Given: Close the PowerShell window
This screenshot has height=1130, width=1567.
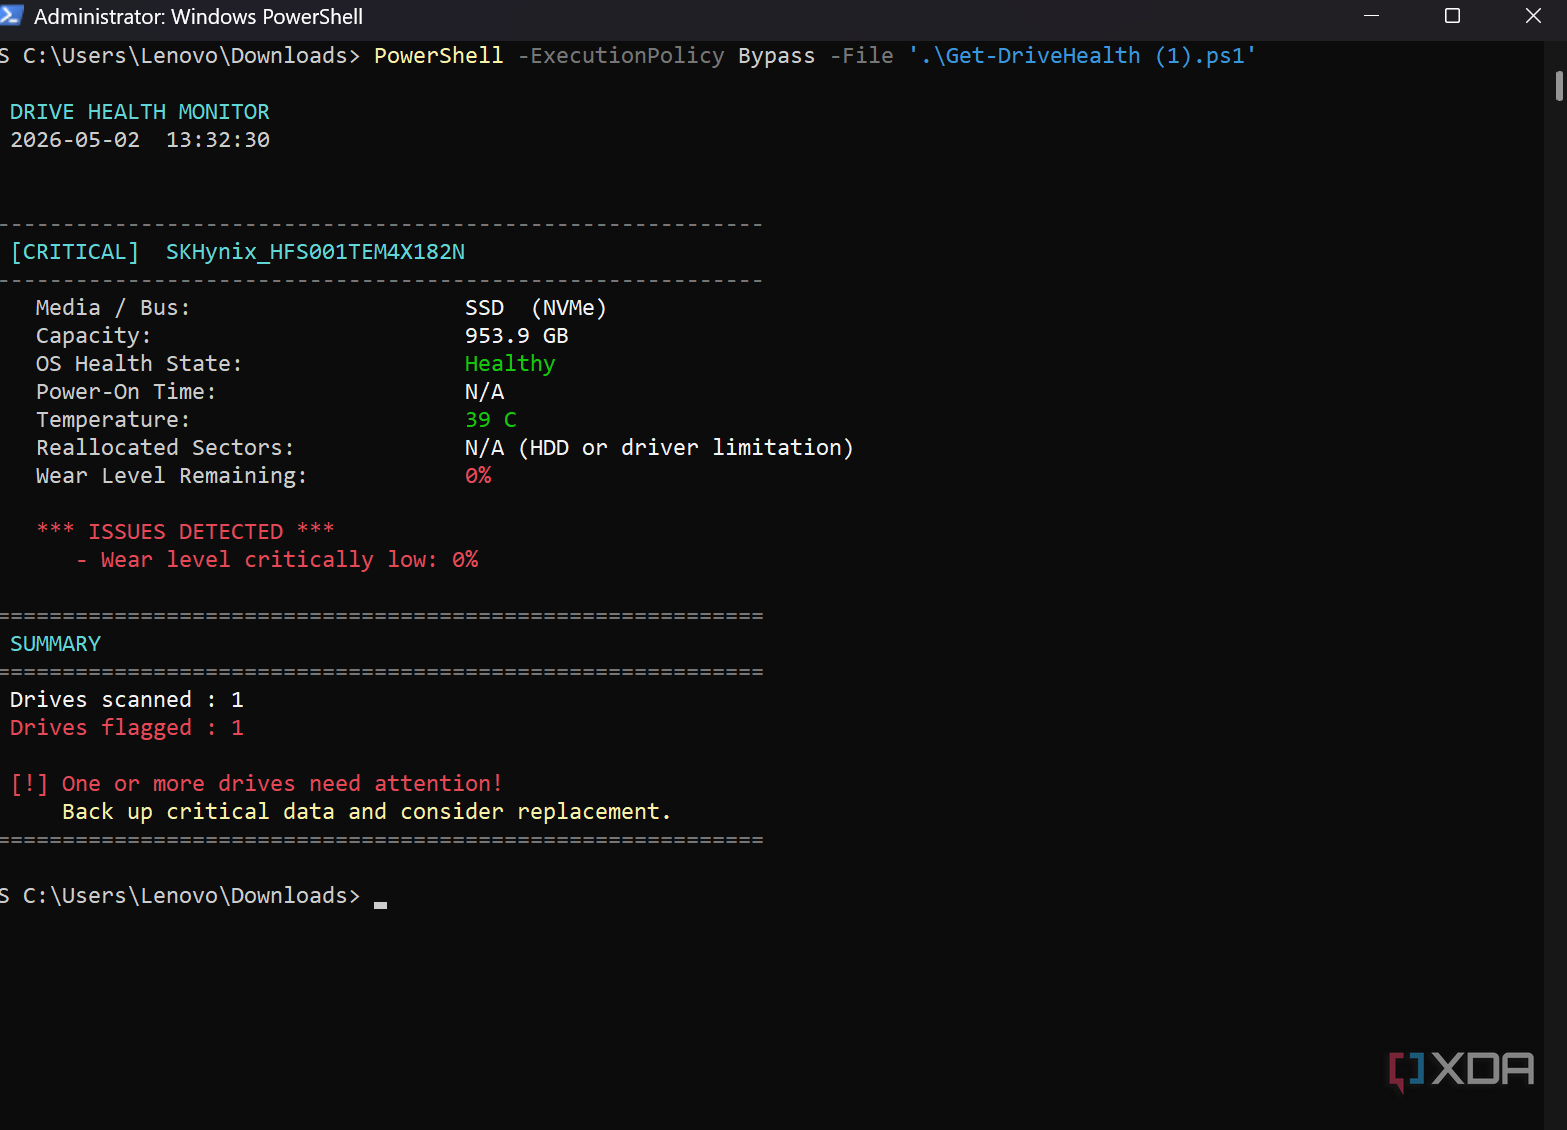Looking at the screenshot, I should click(x=1533, y=16).
